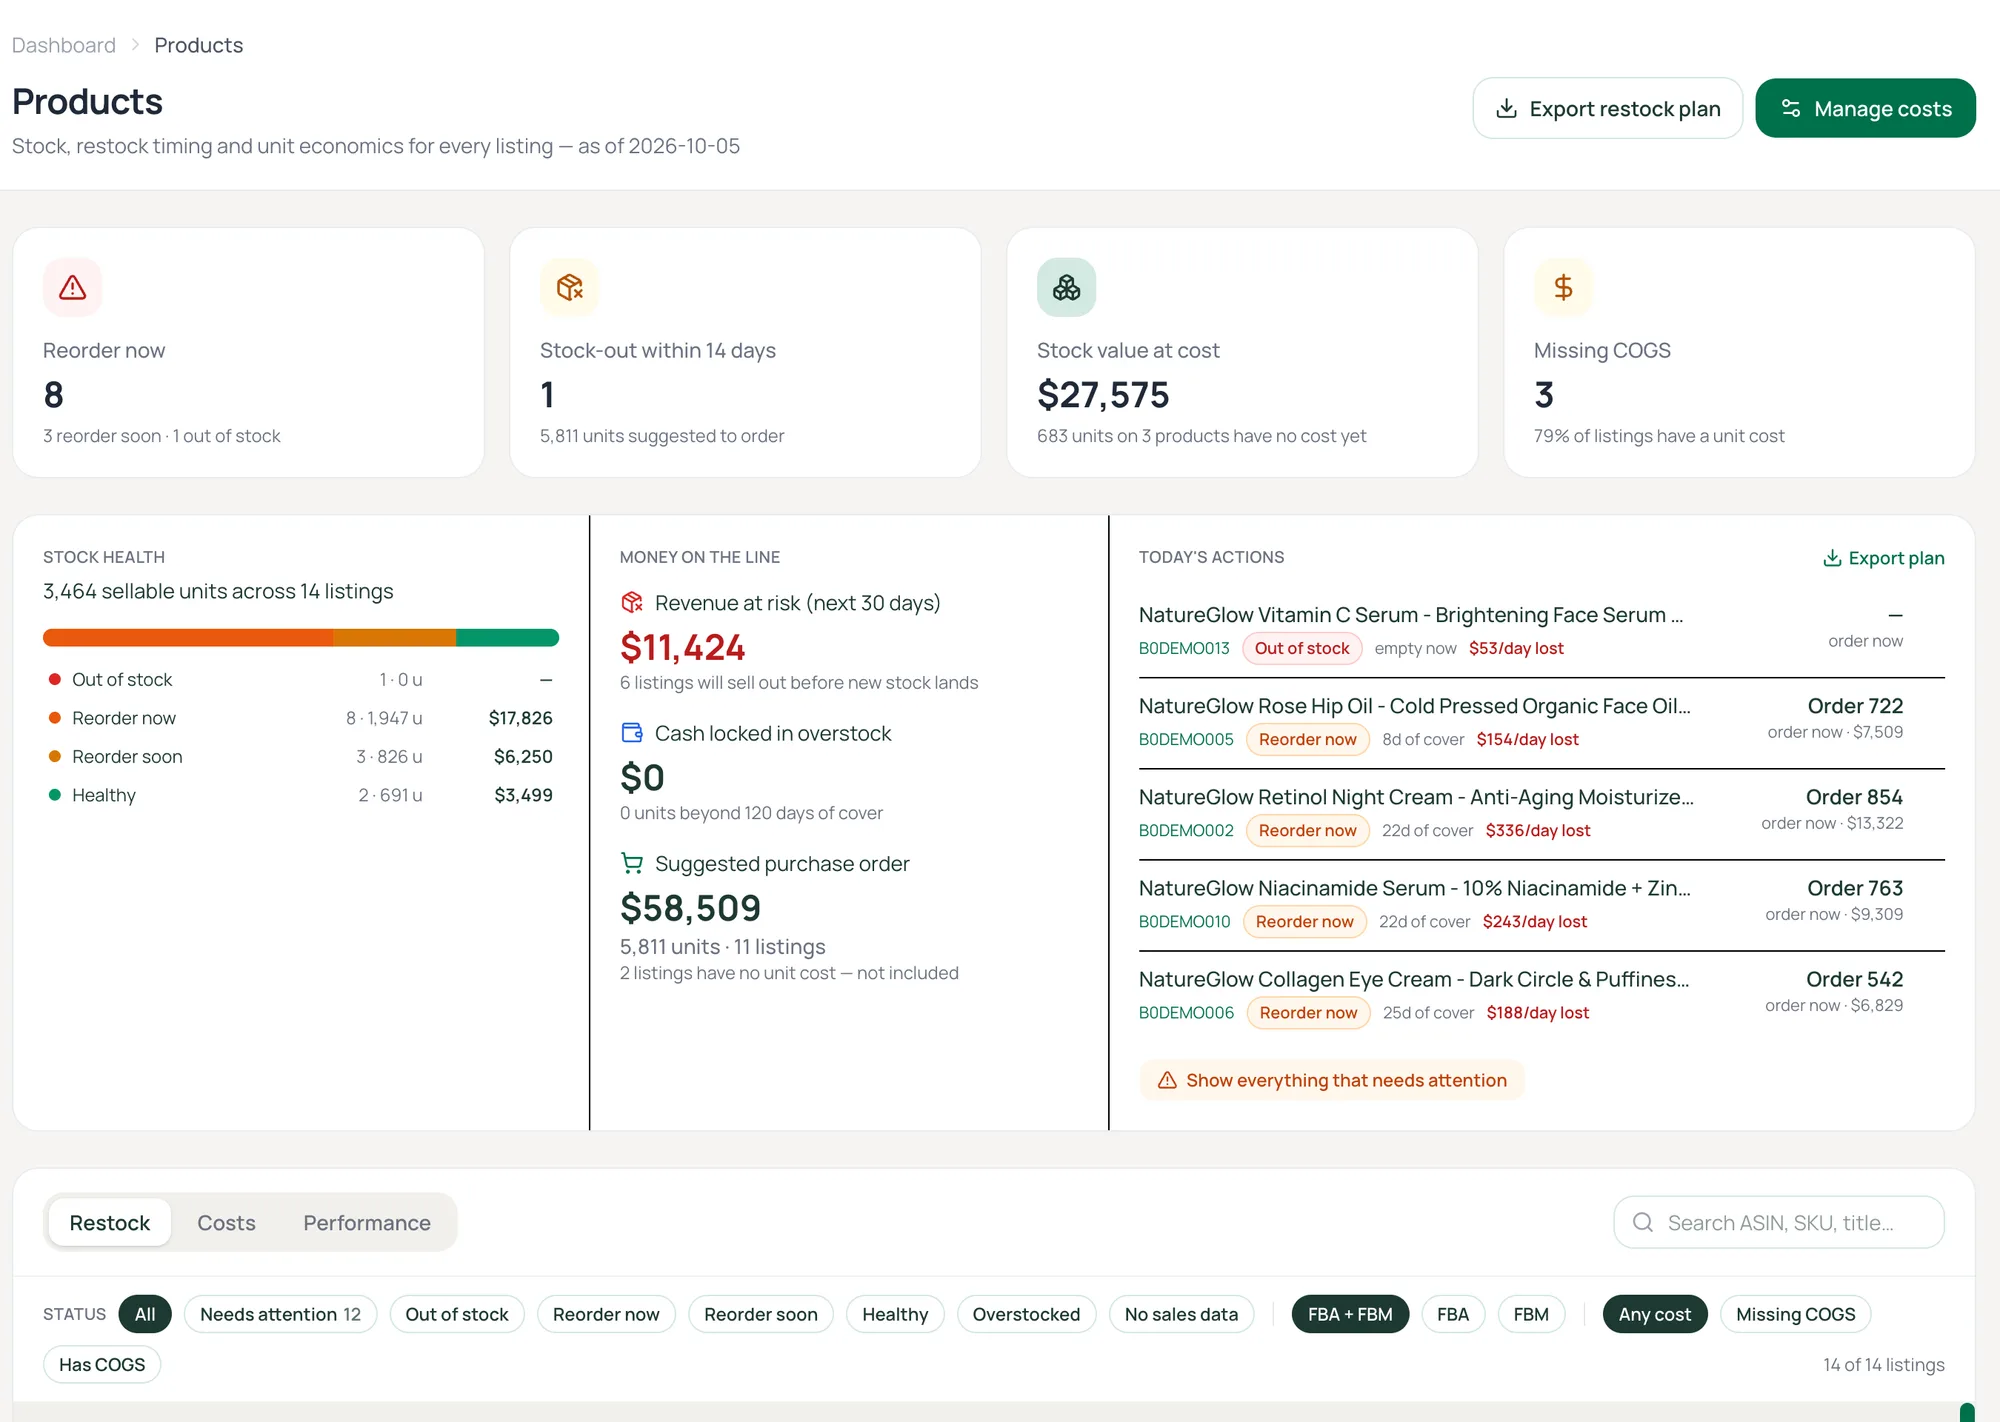Click the Revenue at risk icon
Viewport: 2000px width, 1422px height.
click(632, 602)
